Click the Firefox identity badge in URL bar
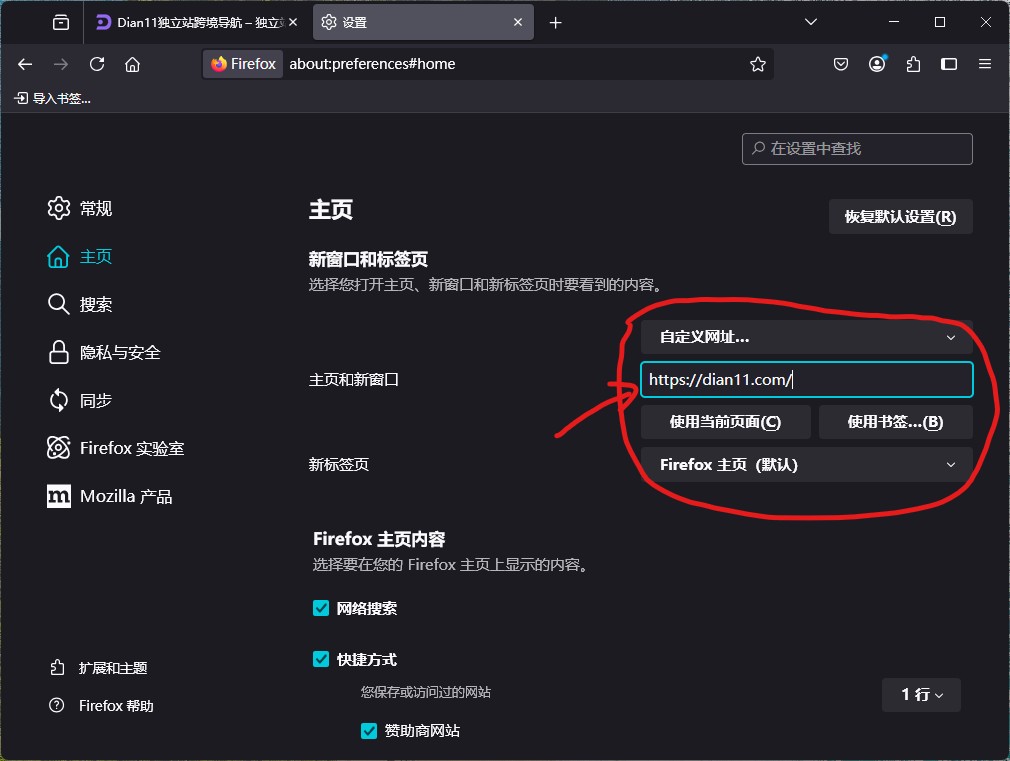This screenshot has width=1010, height=761. pyautogui.click(x=243, y=64)
